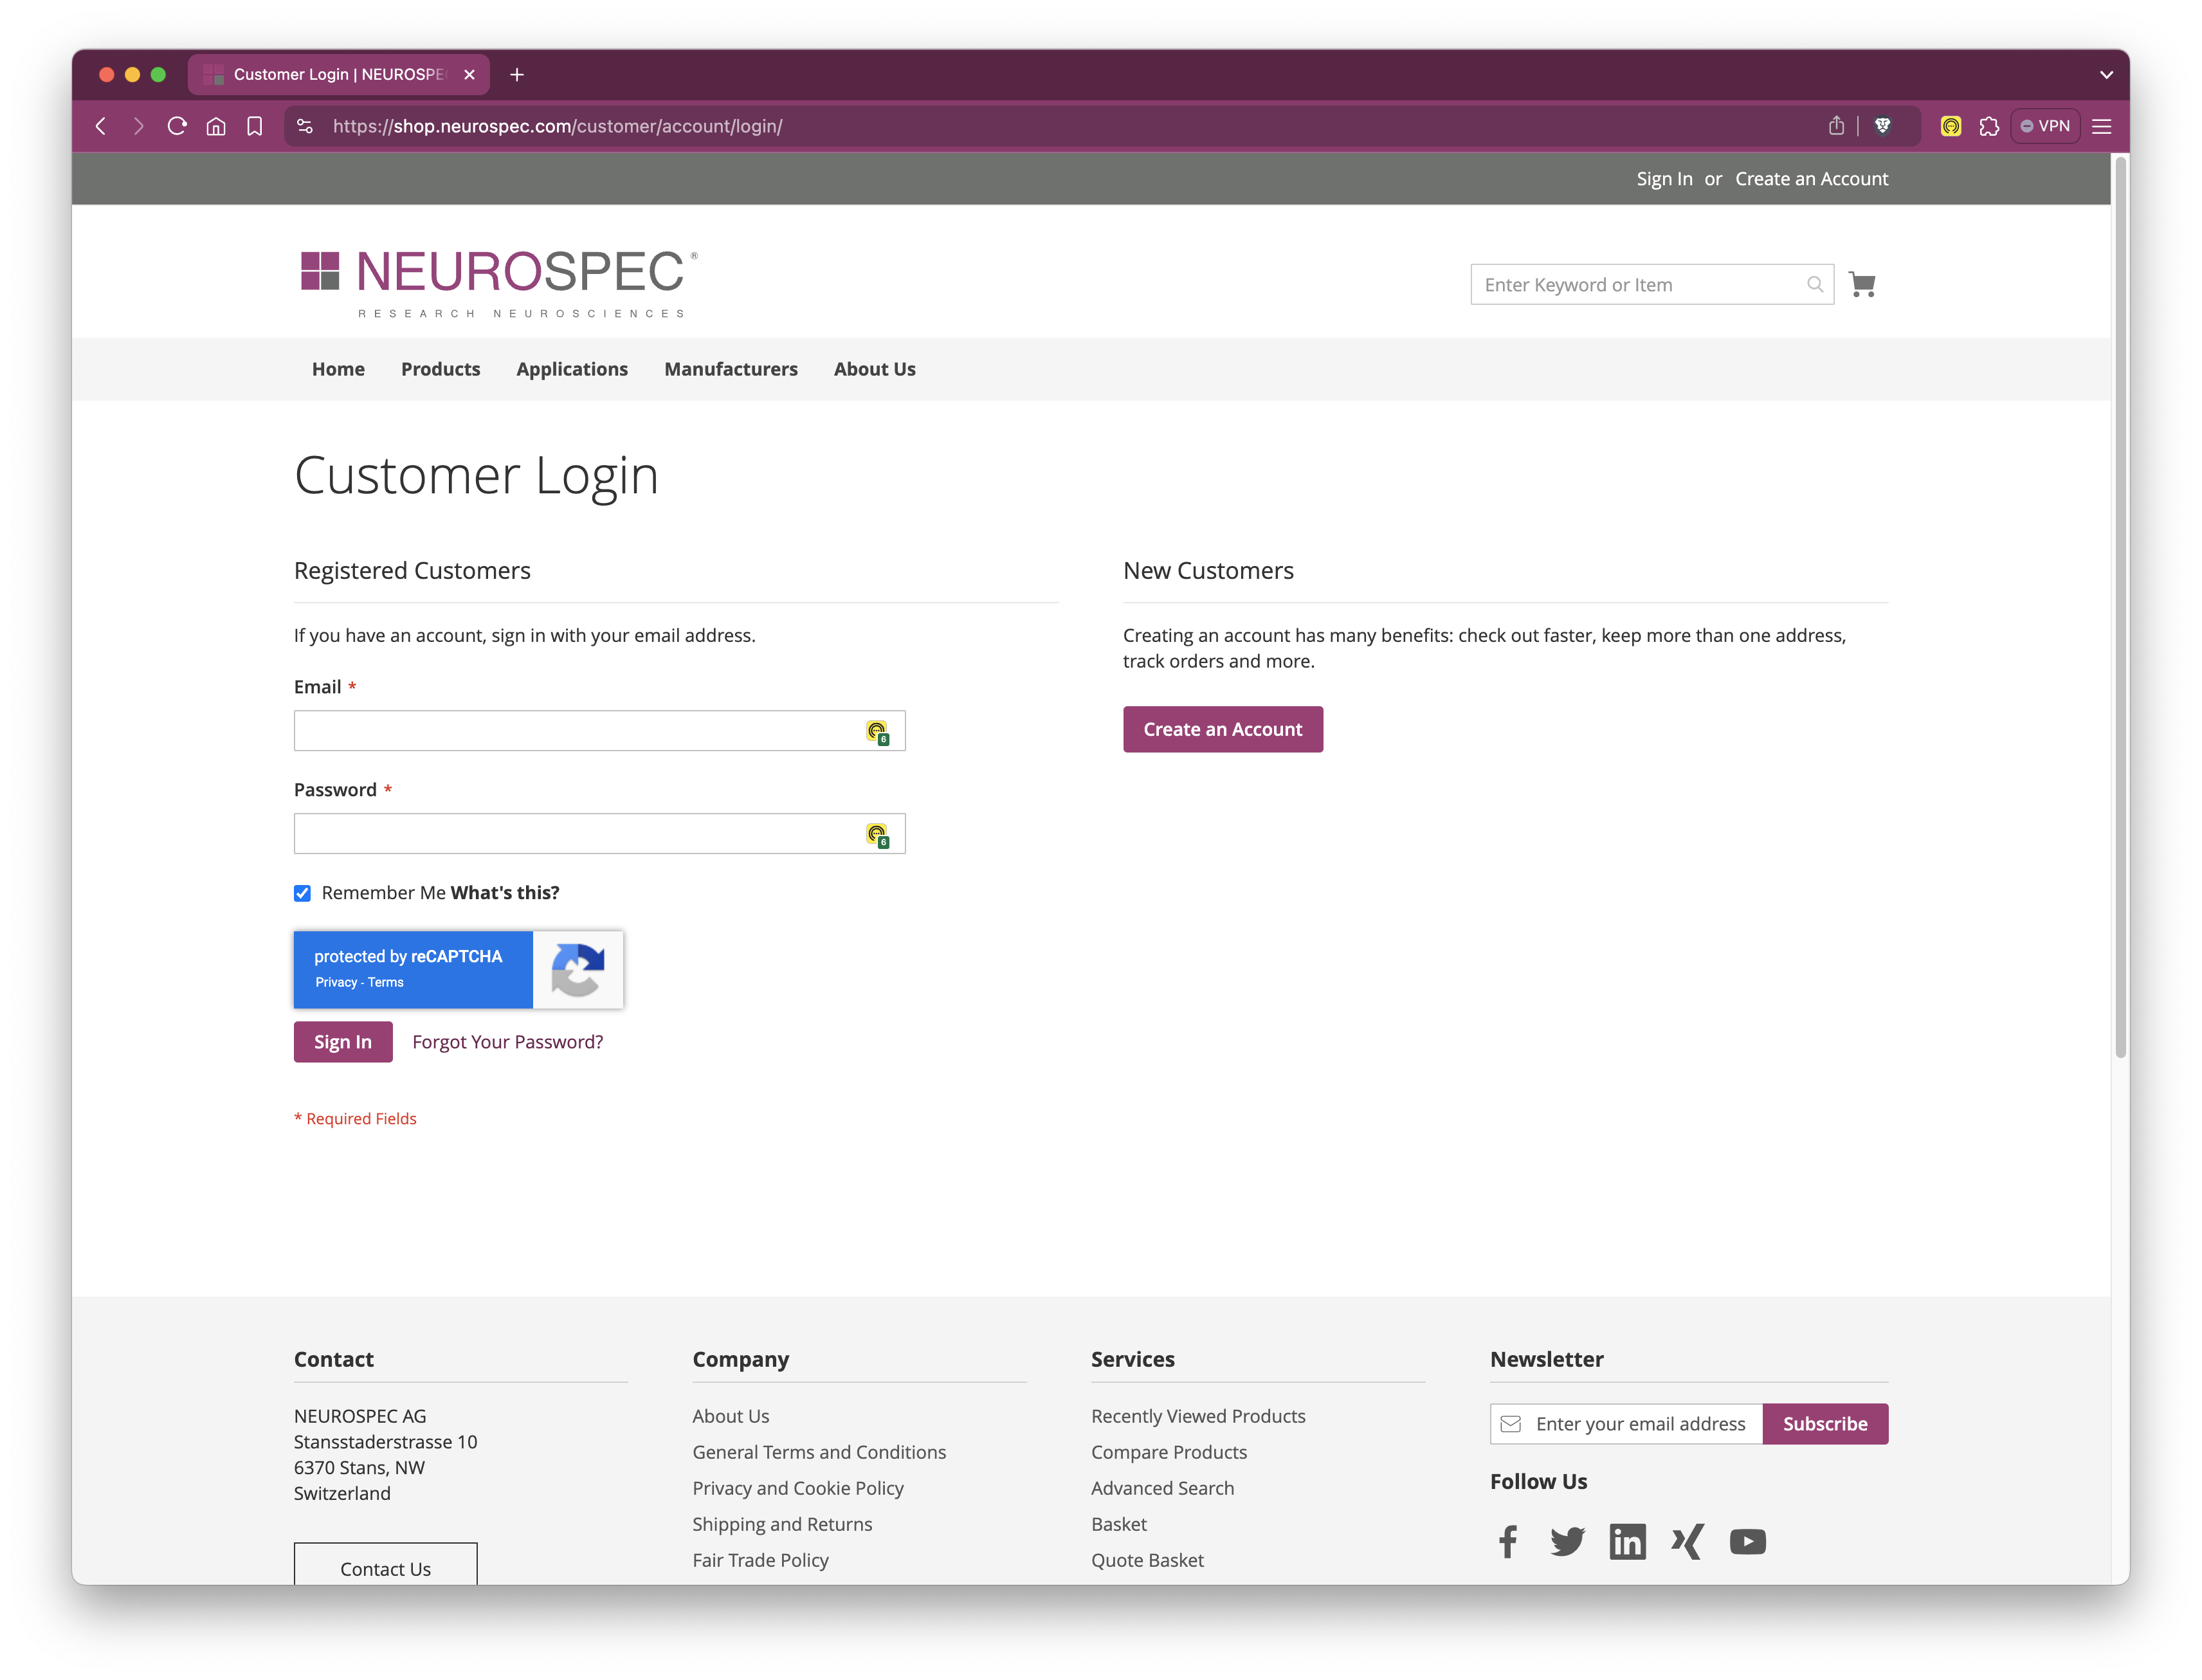Click the shopping cart icon

[1865, 284]
